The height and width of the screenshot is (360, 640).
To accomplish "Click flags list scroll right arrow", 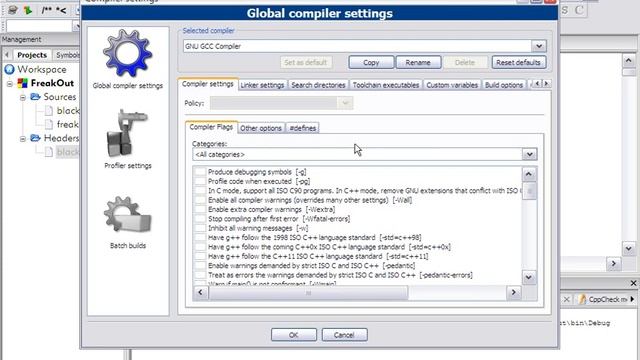I will [513, 292].
